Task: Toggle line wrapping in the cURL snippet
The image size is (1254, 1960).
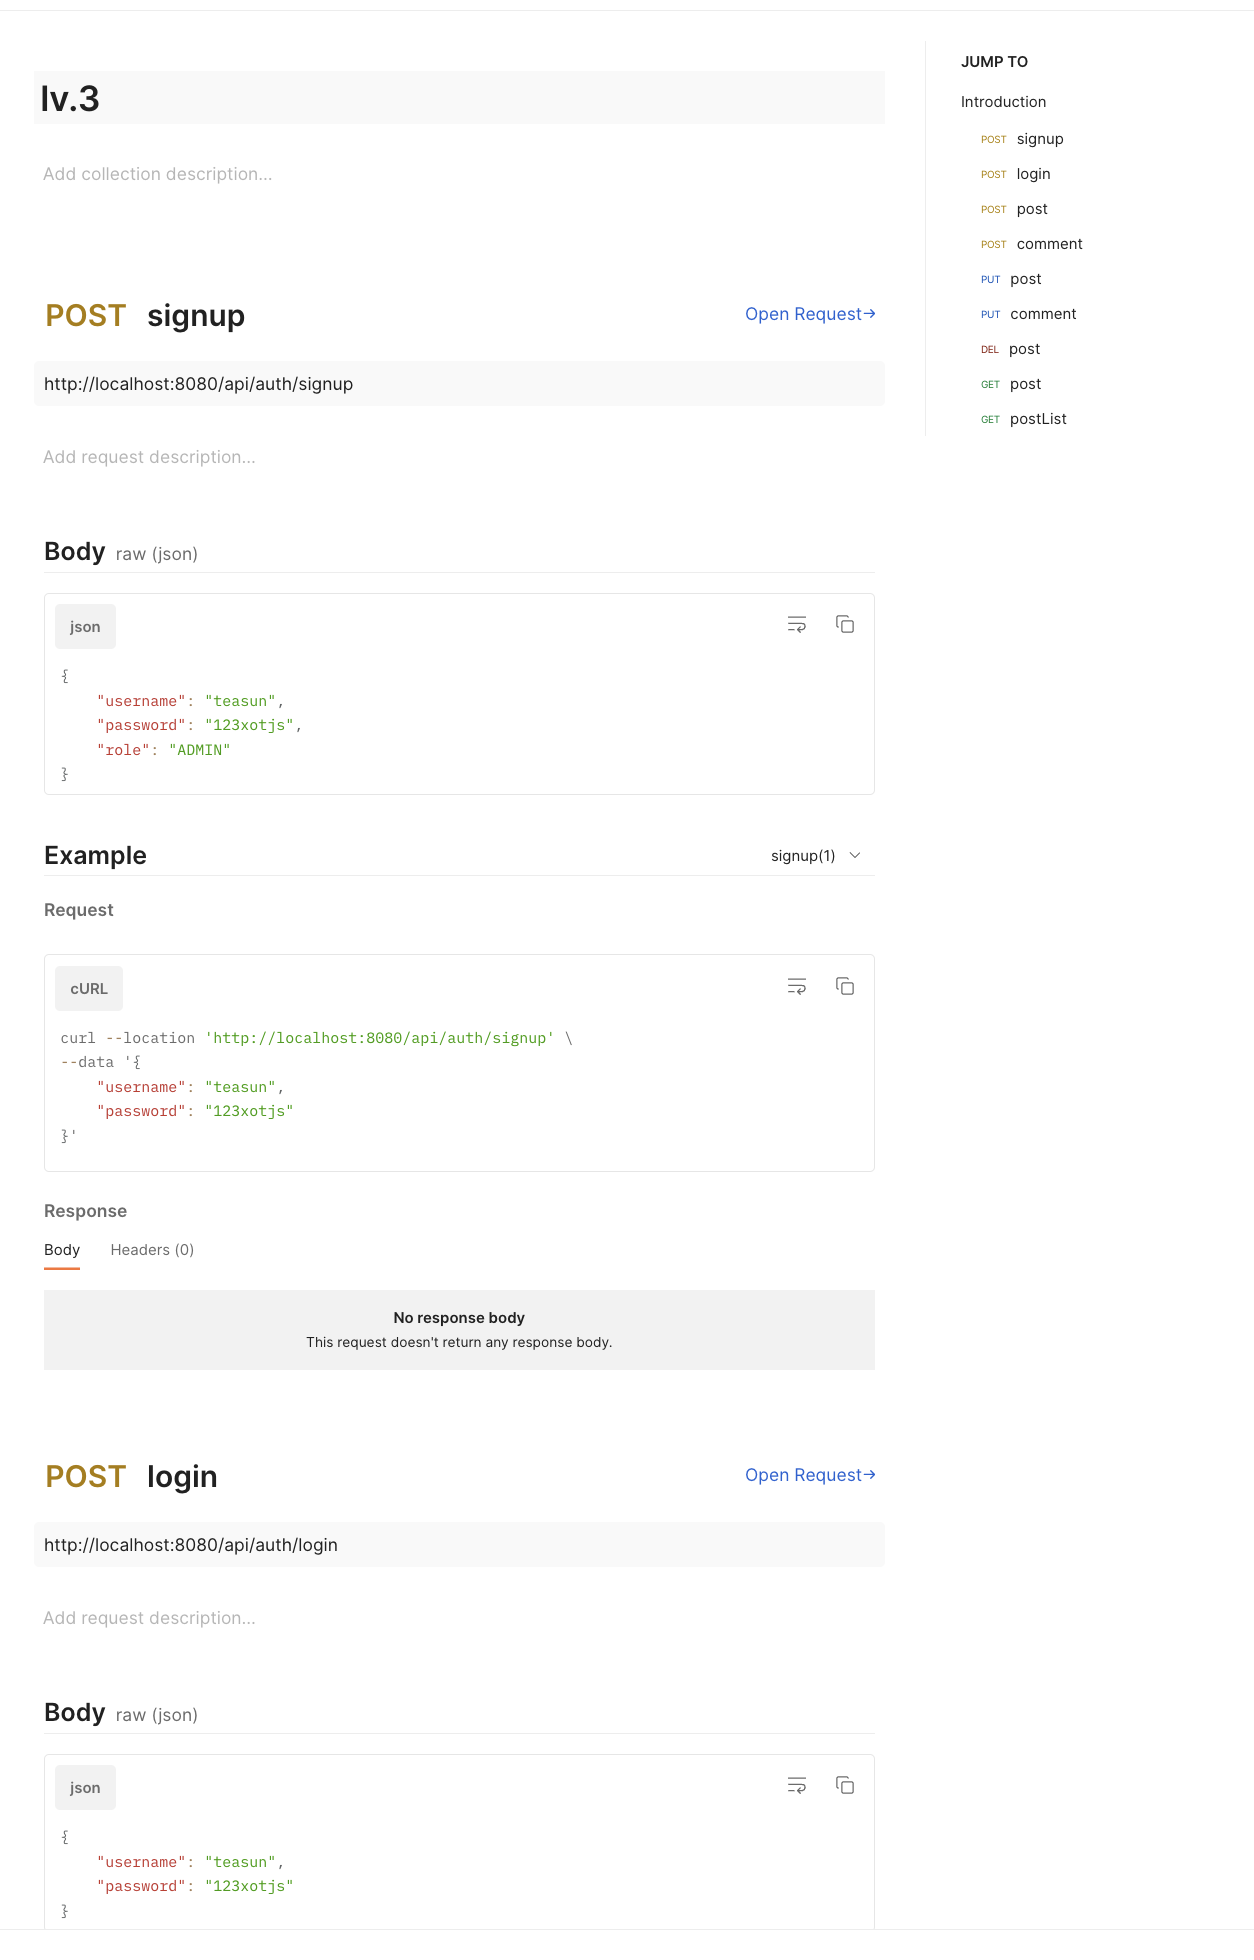Action: (x=796, y=986)
